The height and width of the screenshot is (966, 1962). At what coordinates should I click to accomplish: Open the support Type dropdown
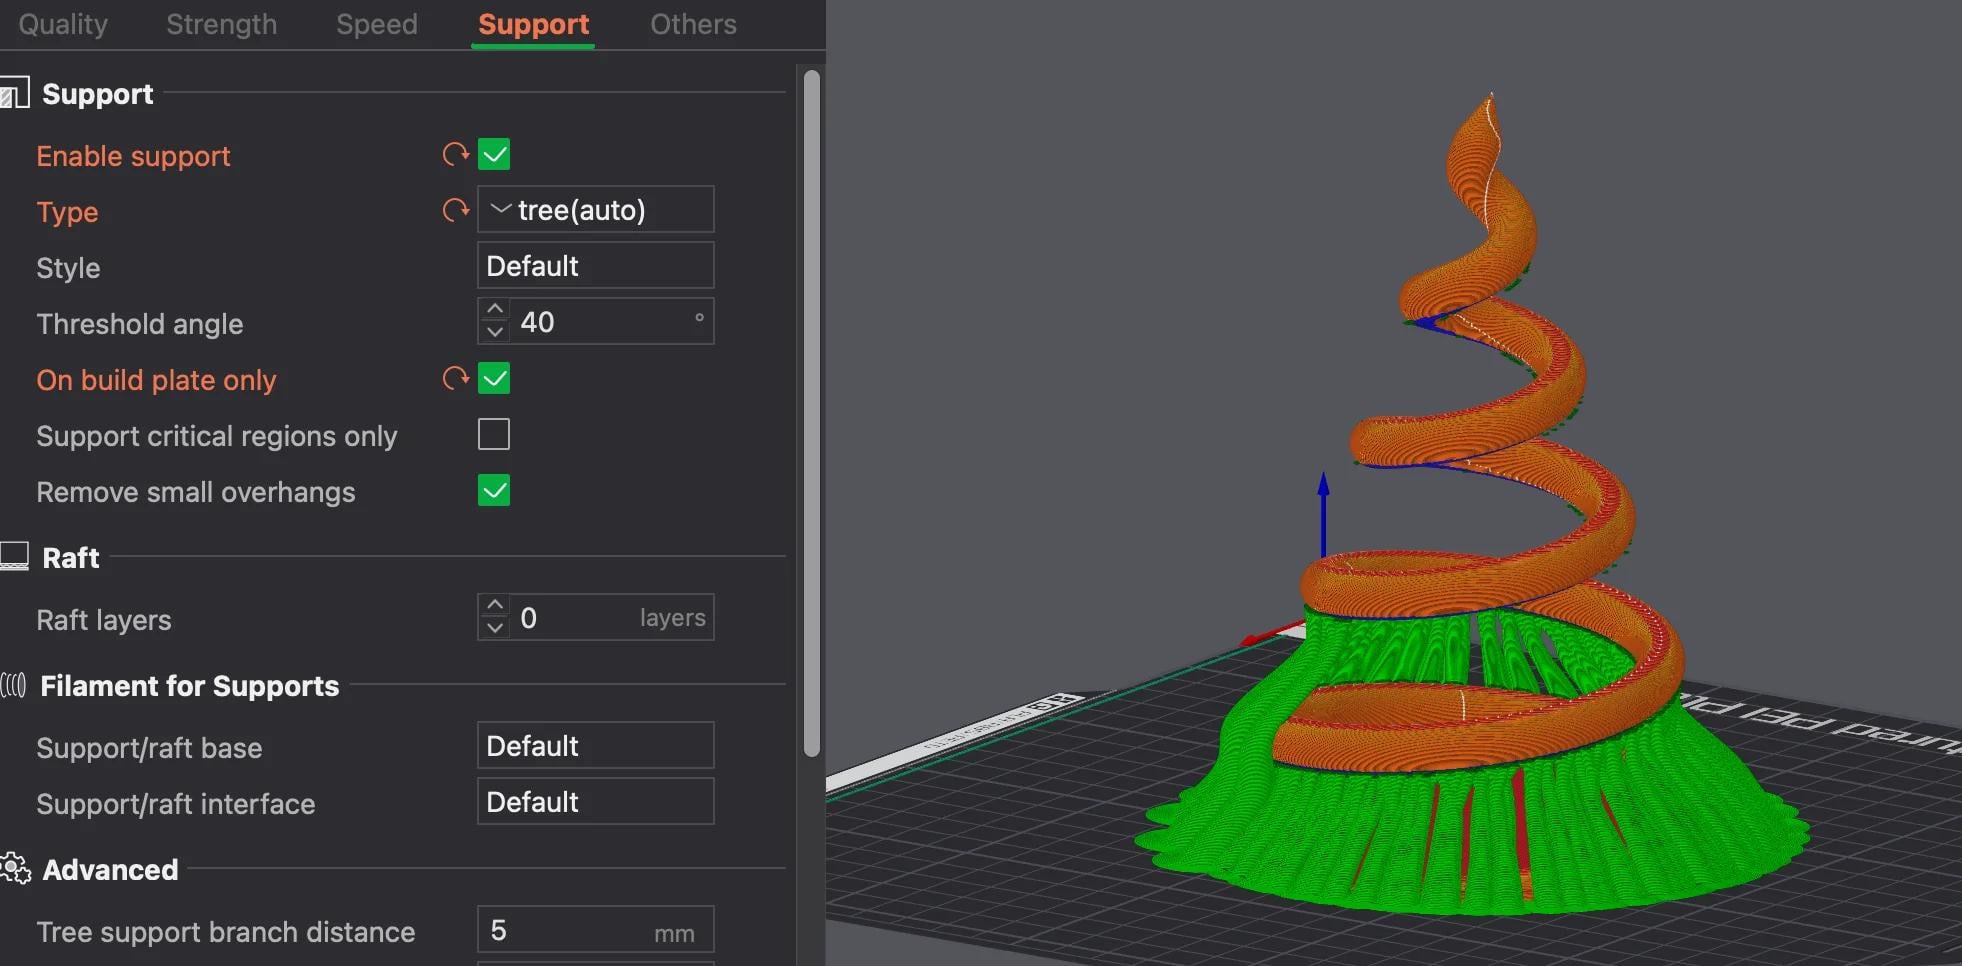595,210
